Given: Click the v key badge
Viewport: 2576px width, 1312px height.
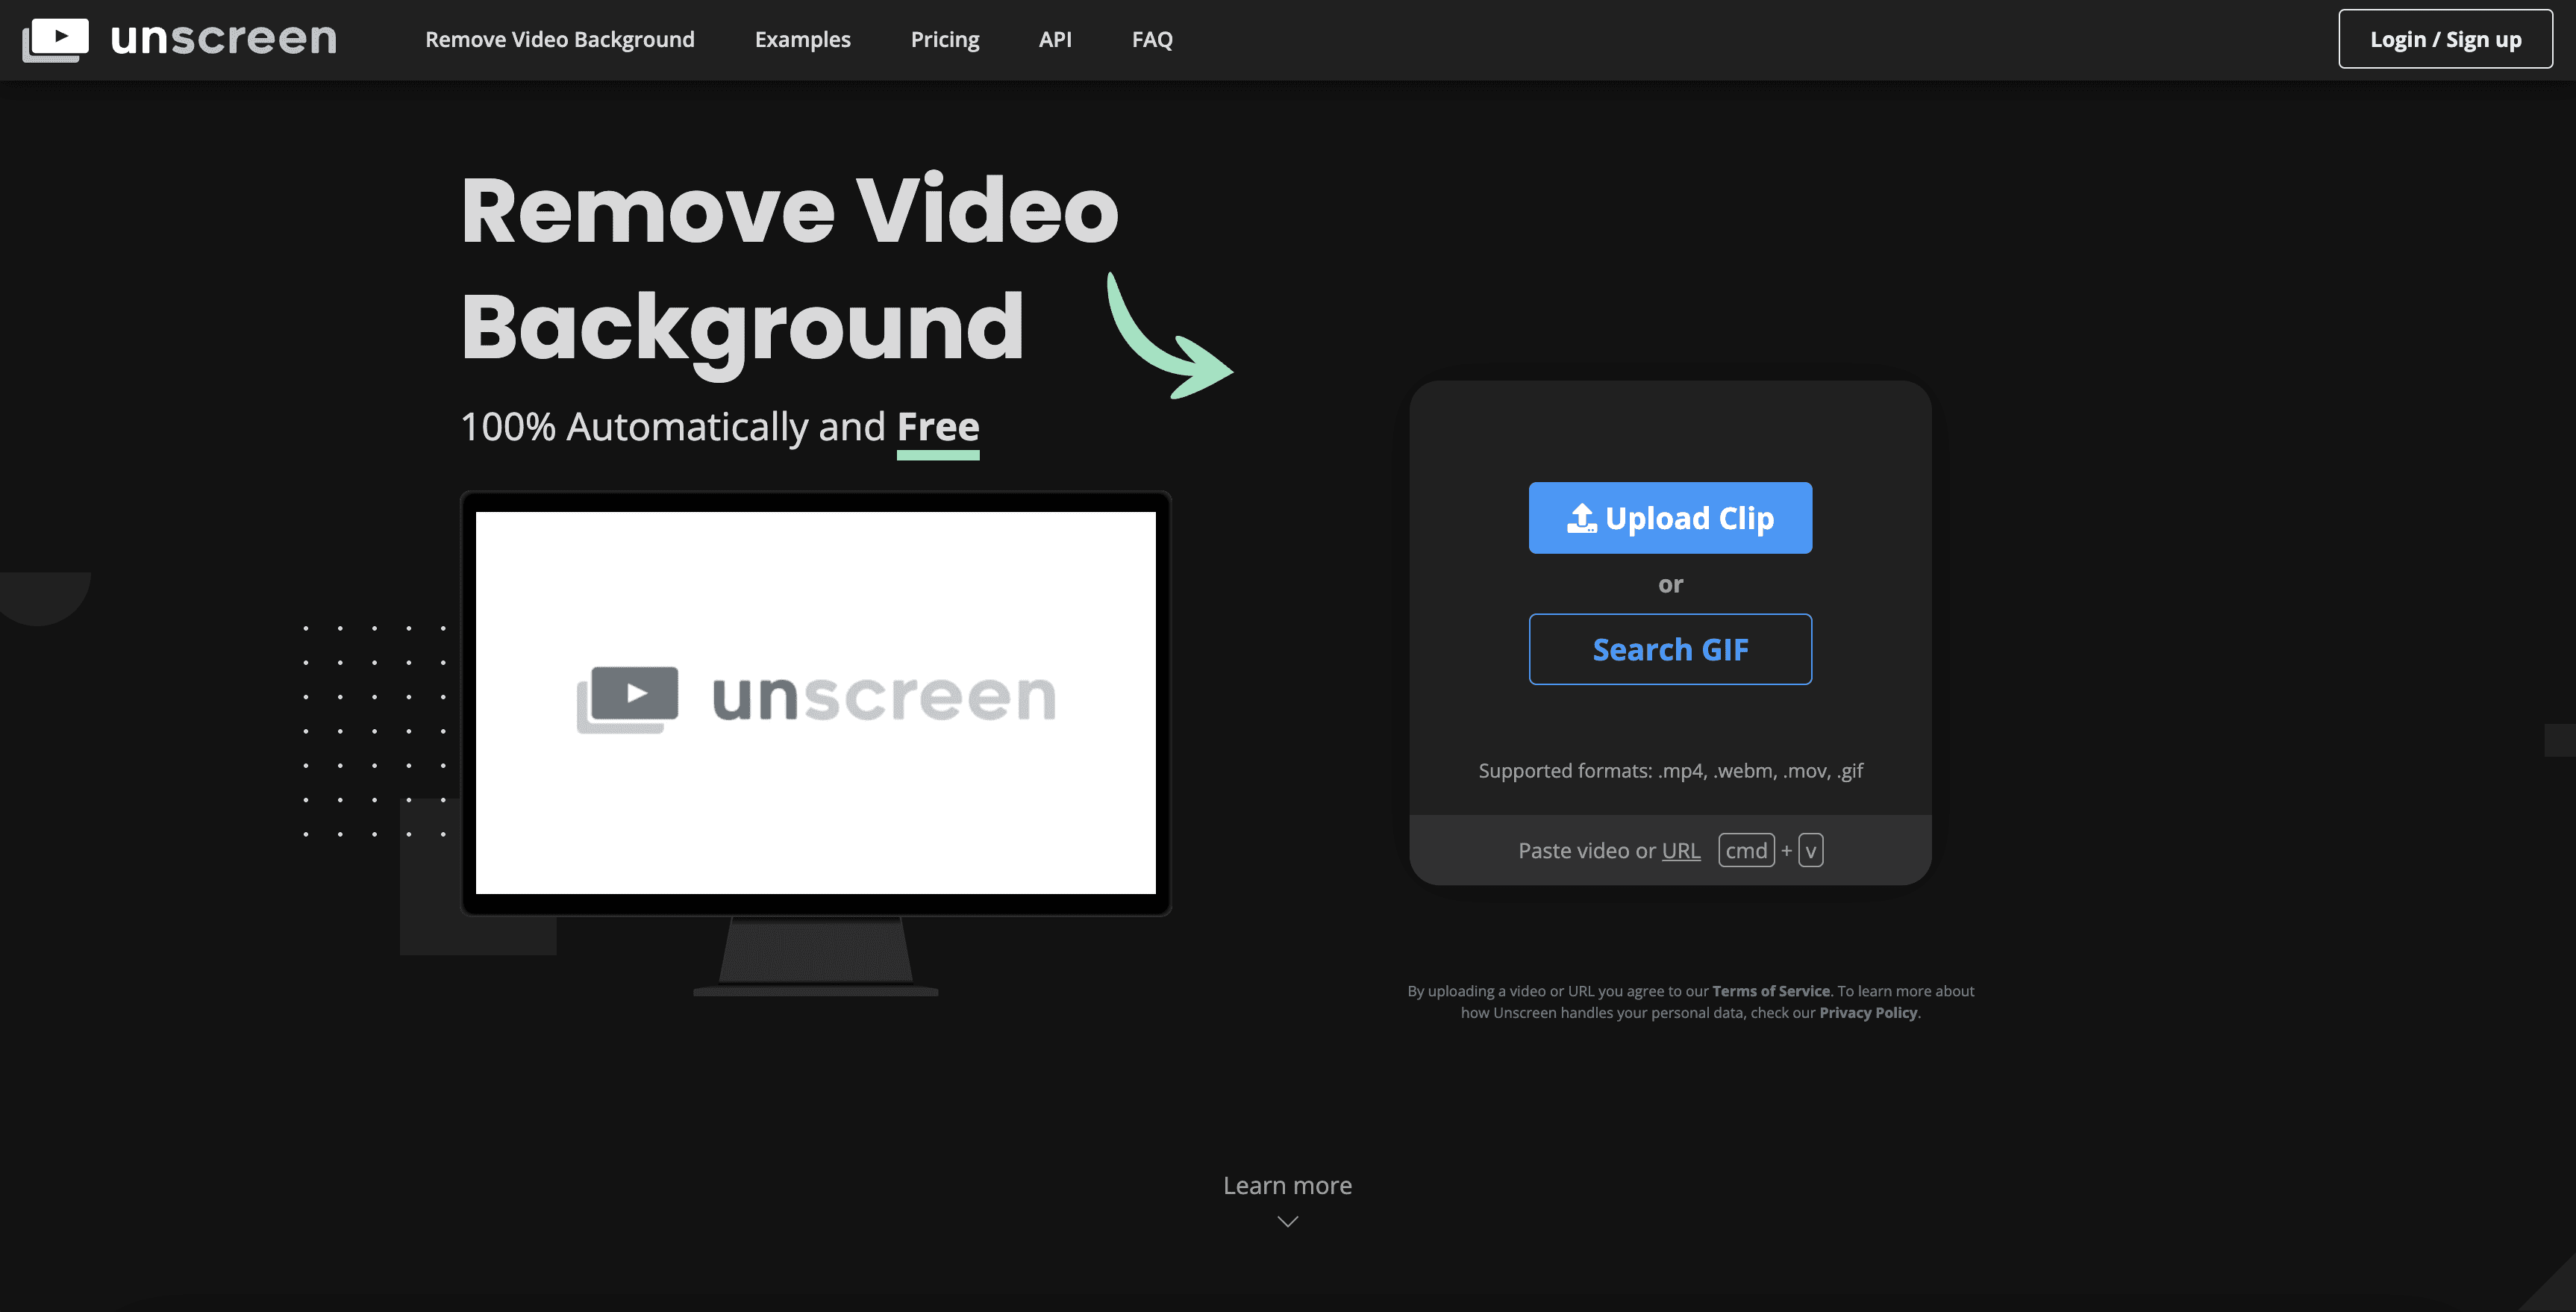Looking at the screenshot, I should tap(1810, 849).
